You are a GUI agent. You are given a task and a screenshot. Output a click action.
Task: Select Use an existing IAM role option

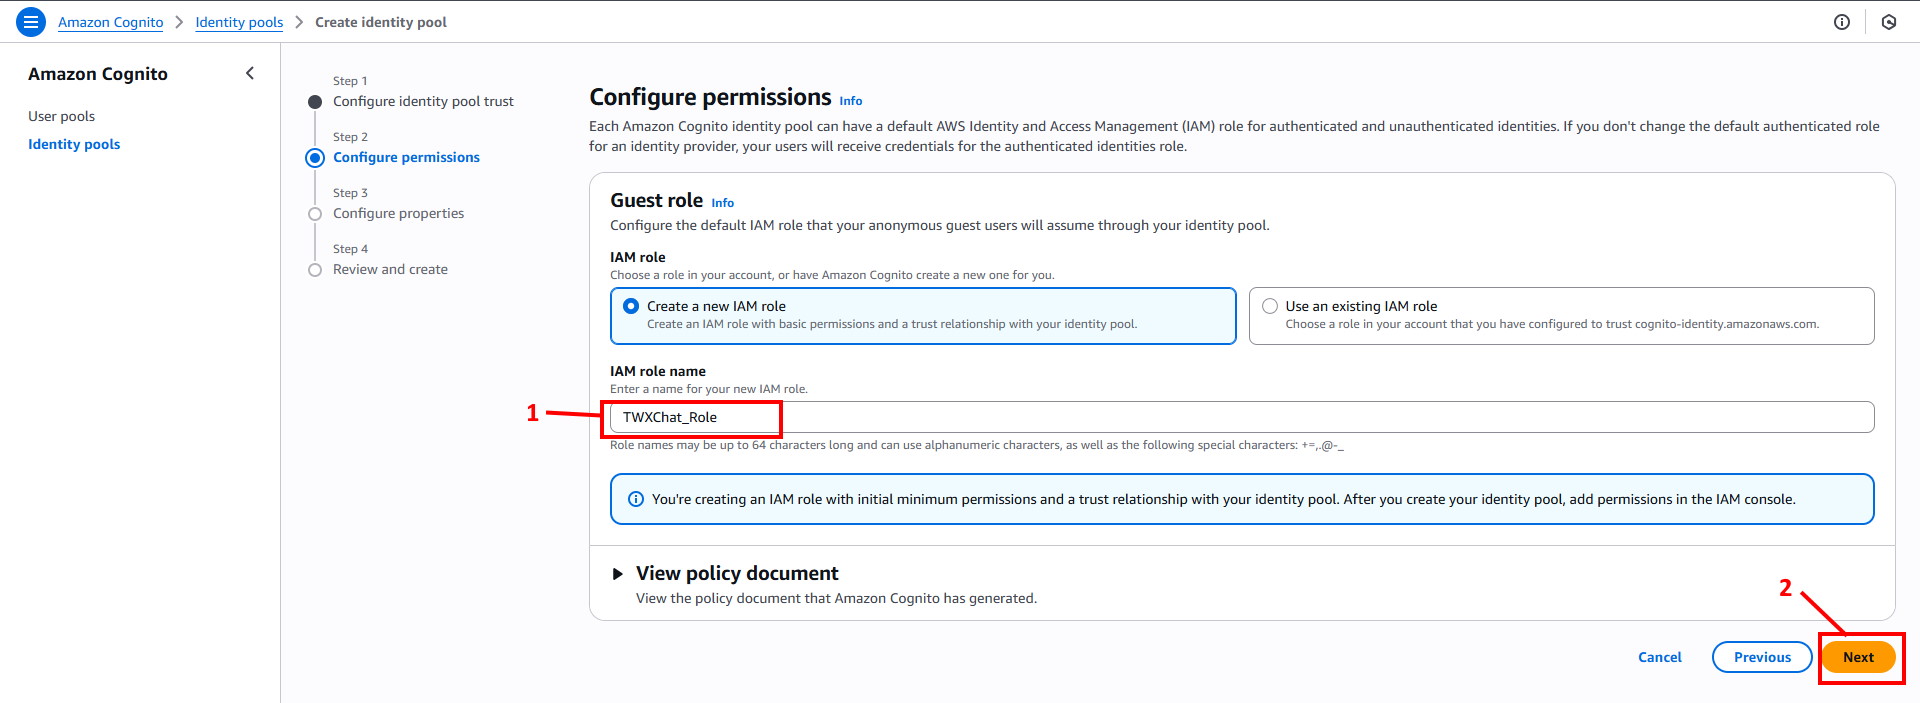(1270, 306)
